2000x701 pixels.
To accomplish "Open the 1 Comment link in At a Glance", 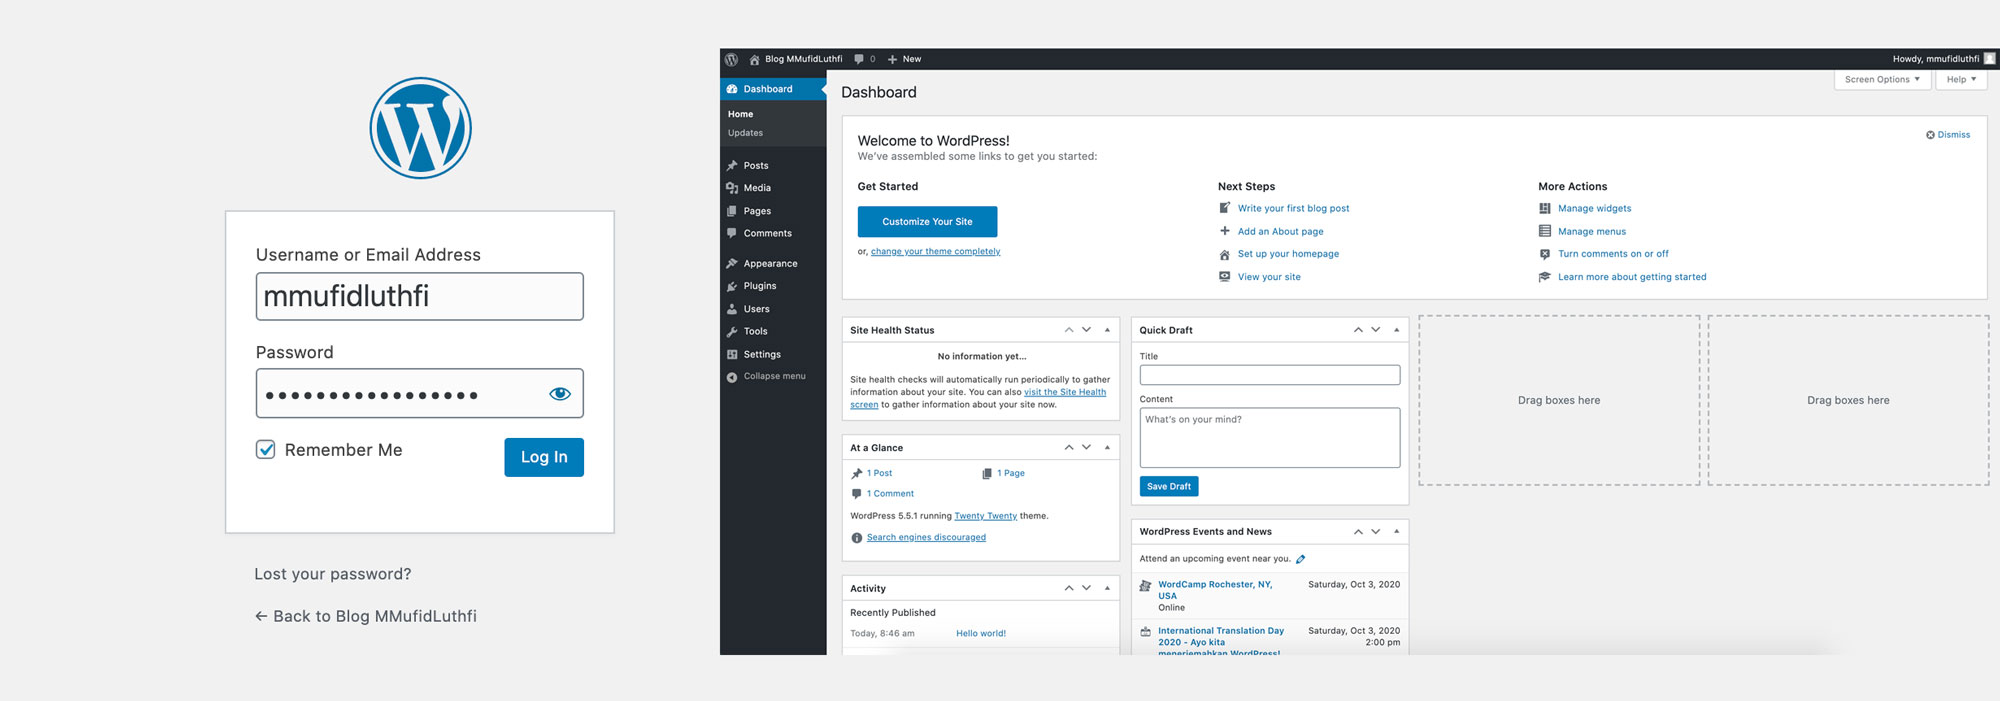I will [890, 494].
